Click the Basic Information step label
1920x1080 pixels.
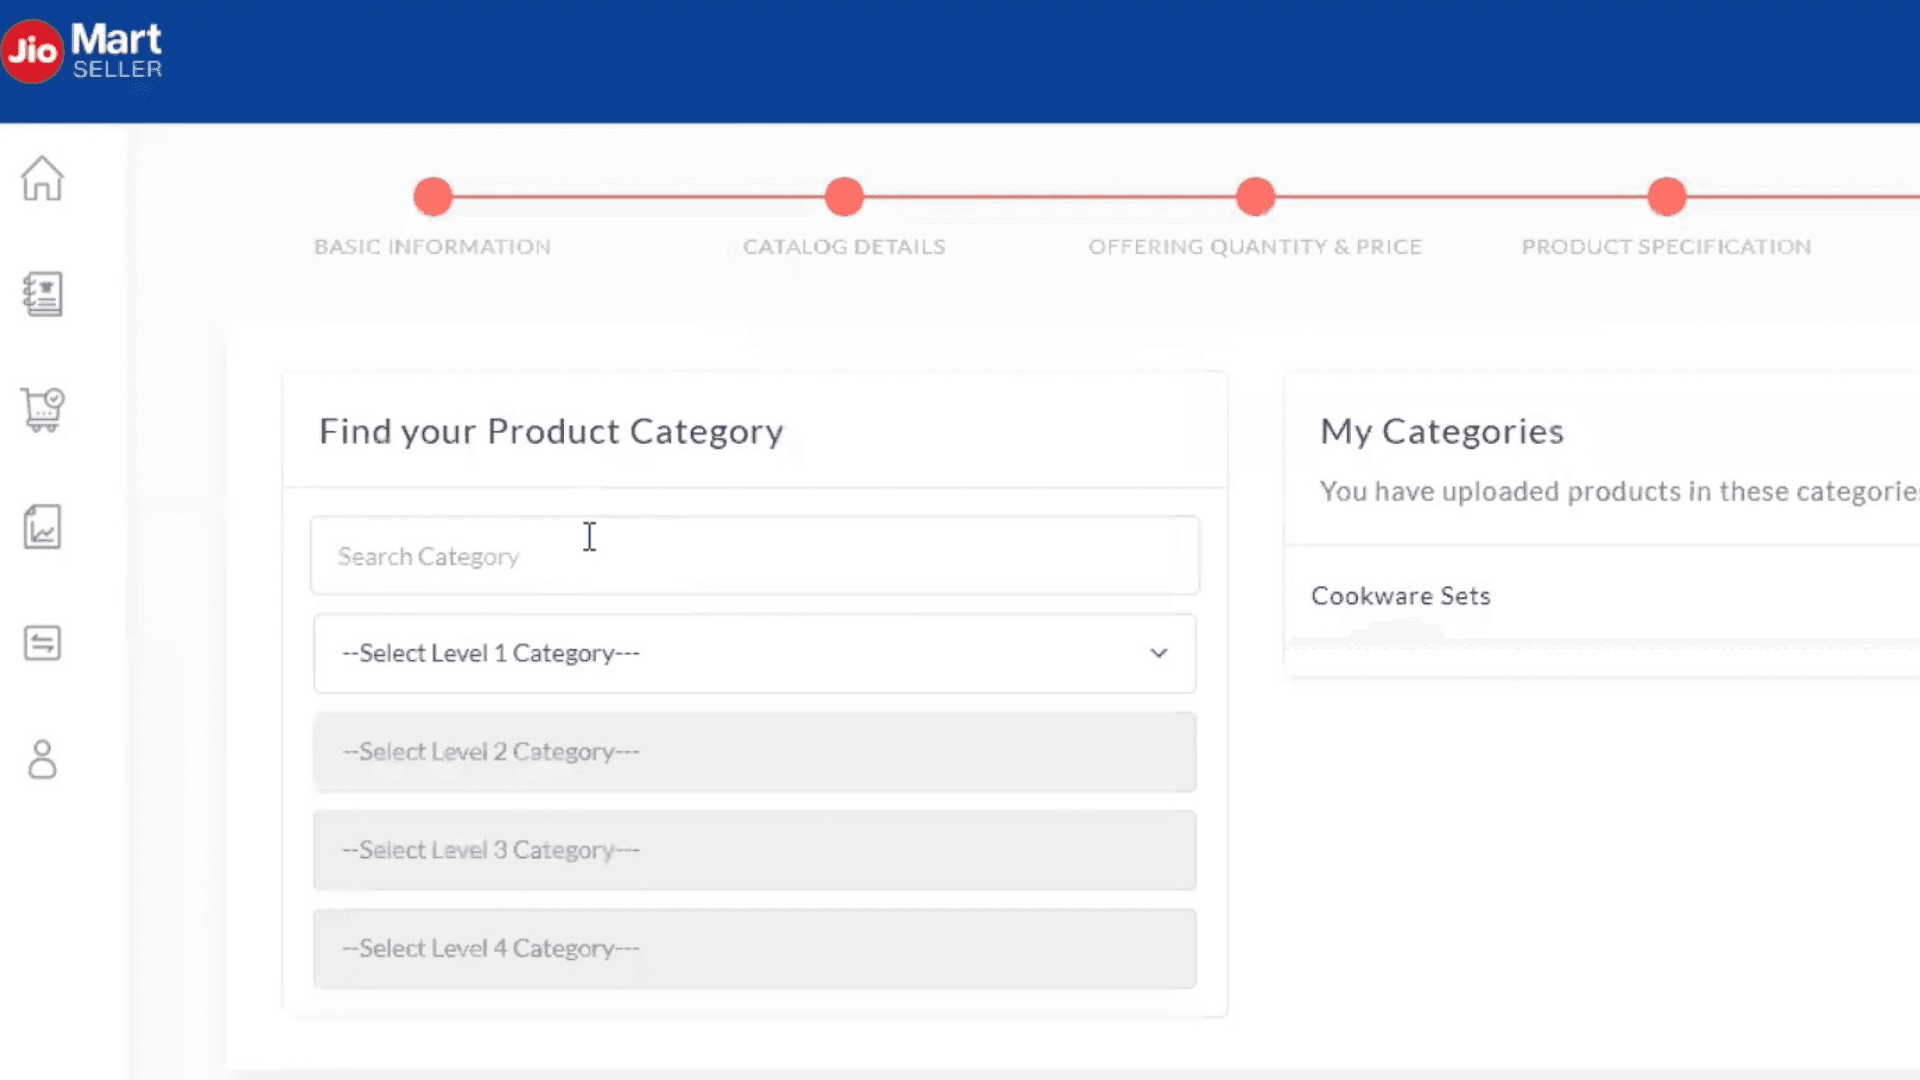[432, 247]
